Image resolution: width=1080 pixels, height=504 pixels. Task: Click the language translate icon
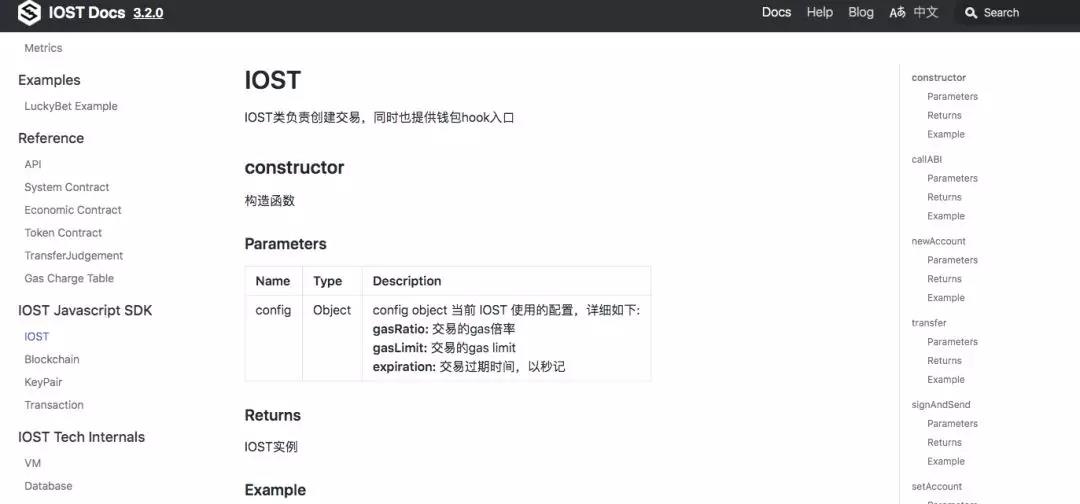coord(897,12)
